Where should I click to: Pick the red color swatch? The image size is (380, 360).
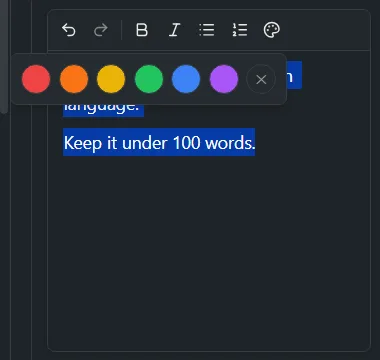tap(36, 79)
